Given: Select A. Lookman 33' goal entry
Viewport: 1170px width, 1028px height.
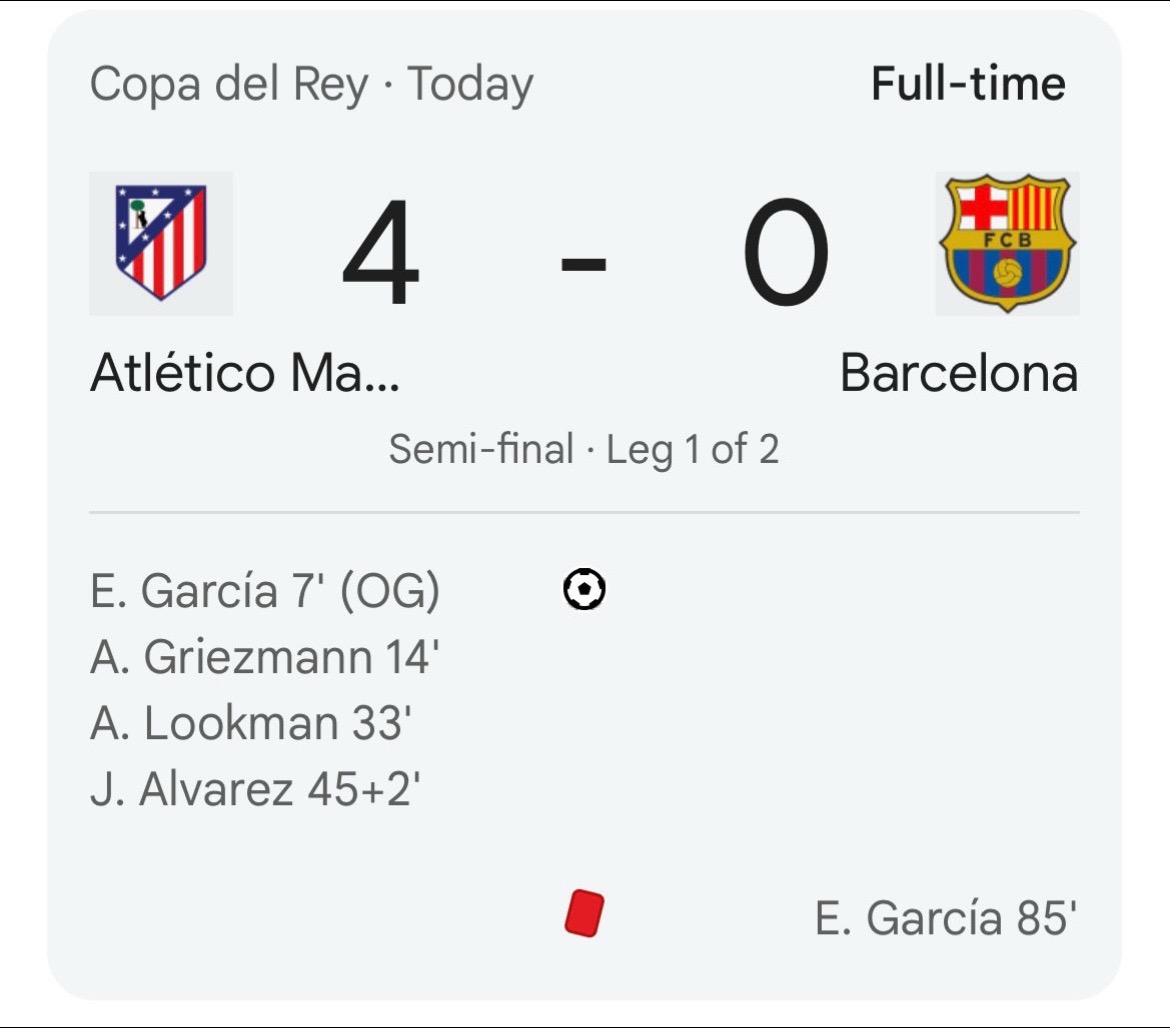Looking at the screenshot, I should tap(251, 723).
